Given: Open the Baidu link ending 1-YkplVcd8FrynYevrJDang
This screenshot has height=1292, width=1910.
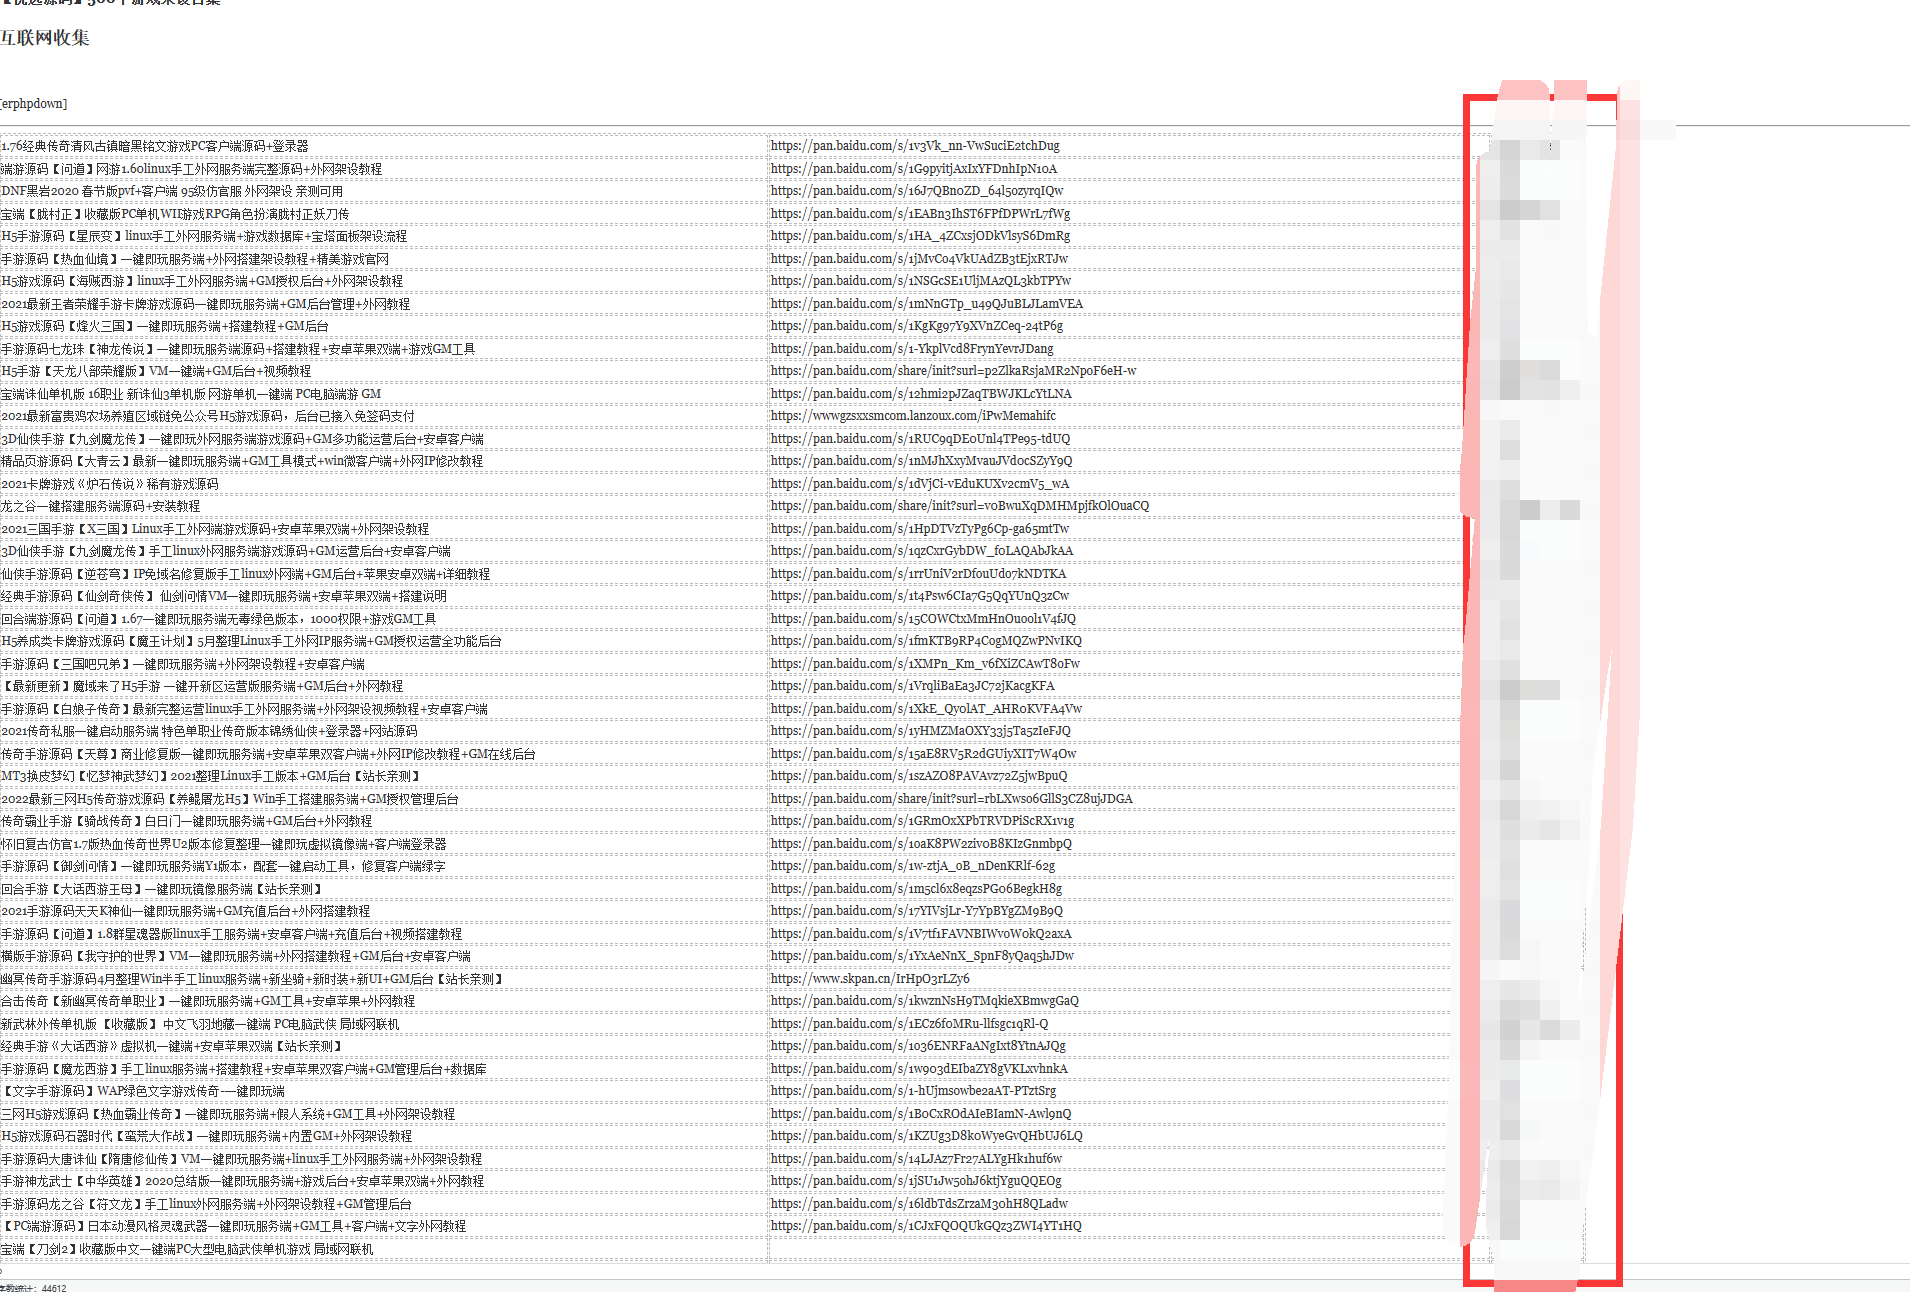Looking at the screenshot, I should point(912,349).
